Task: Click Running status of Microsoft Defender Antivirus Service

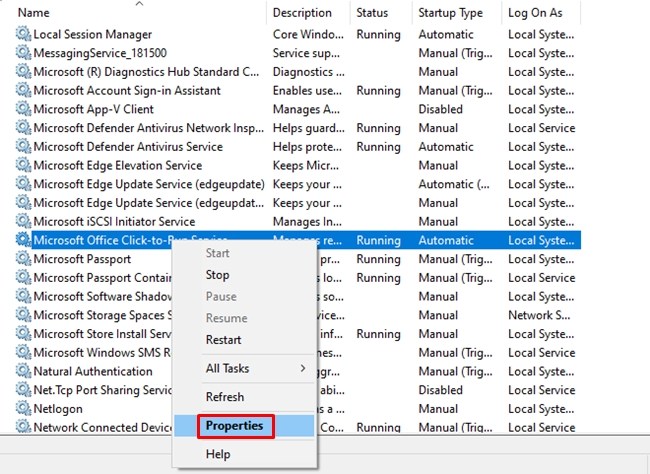Action: click(x=378, y=147)
